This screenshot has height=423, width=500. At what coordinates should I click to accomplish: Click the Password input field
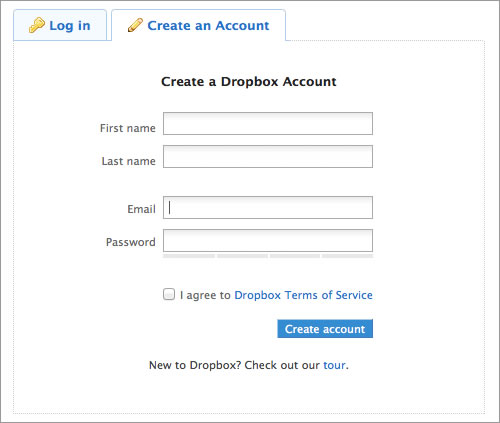(x=268, y=240)
